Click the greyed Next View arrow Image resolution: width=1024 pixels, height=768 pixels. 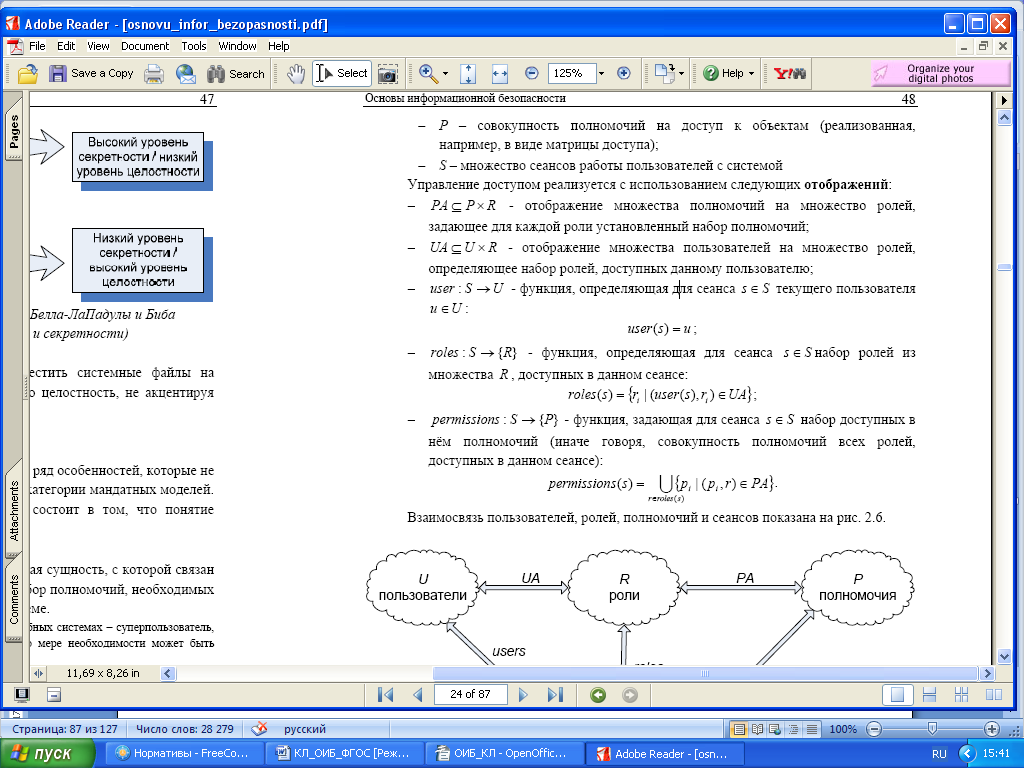point(630,695)
